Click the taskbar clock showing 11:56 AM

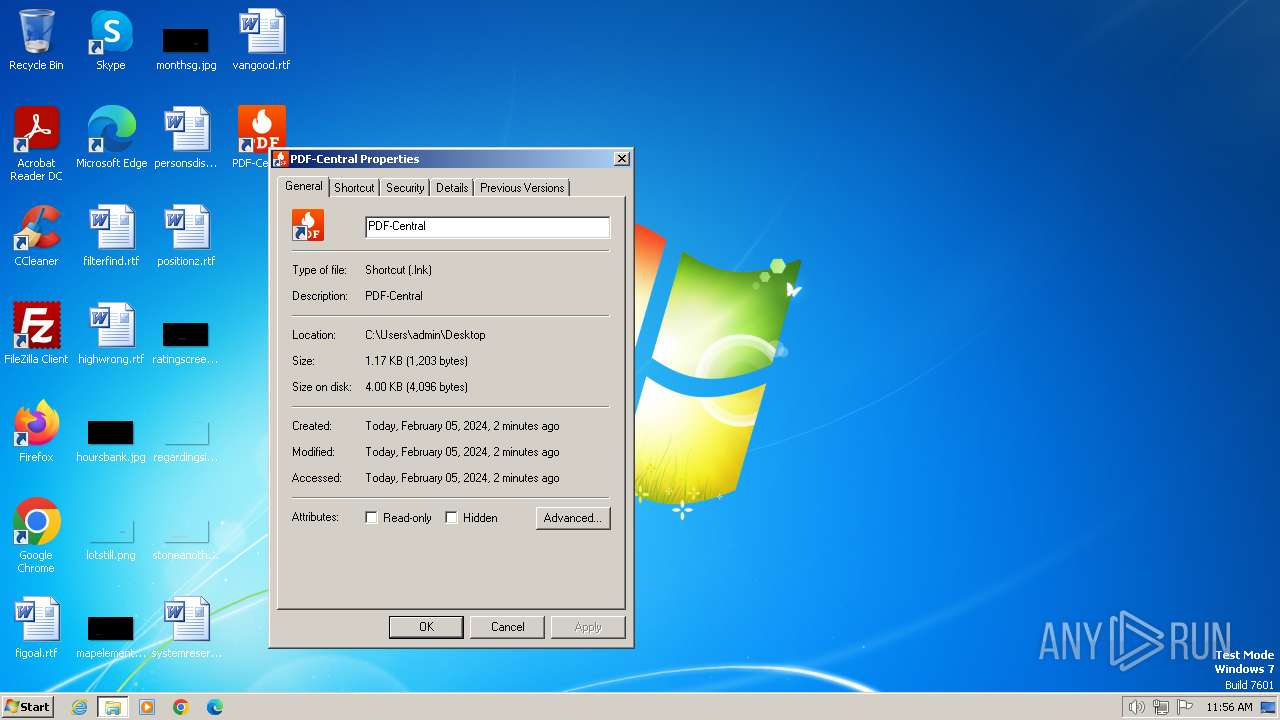click(1229, 707)
